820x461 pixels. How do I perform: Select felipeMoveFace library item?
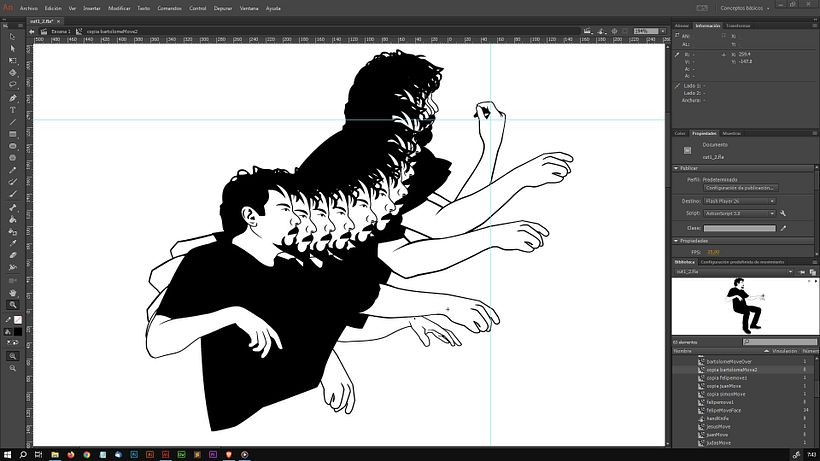(724, 410)
